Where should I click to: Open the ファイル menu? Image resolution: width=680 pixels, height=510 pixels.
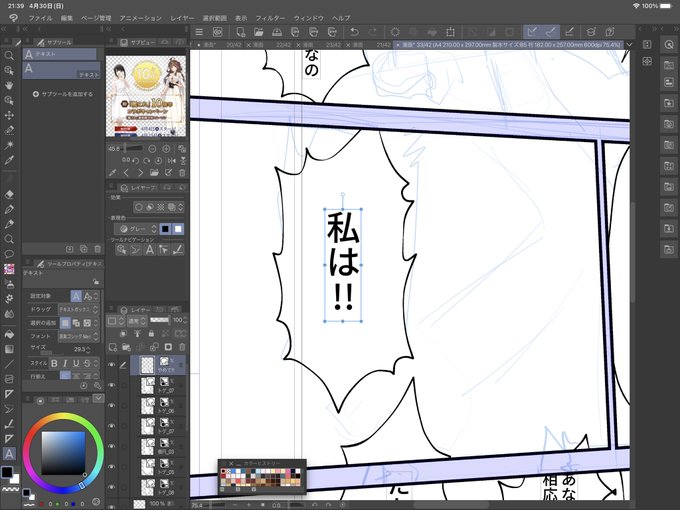point(40,18)
